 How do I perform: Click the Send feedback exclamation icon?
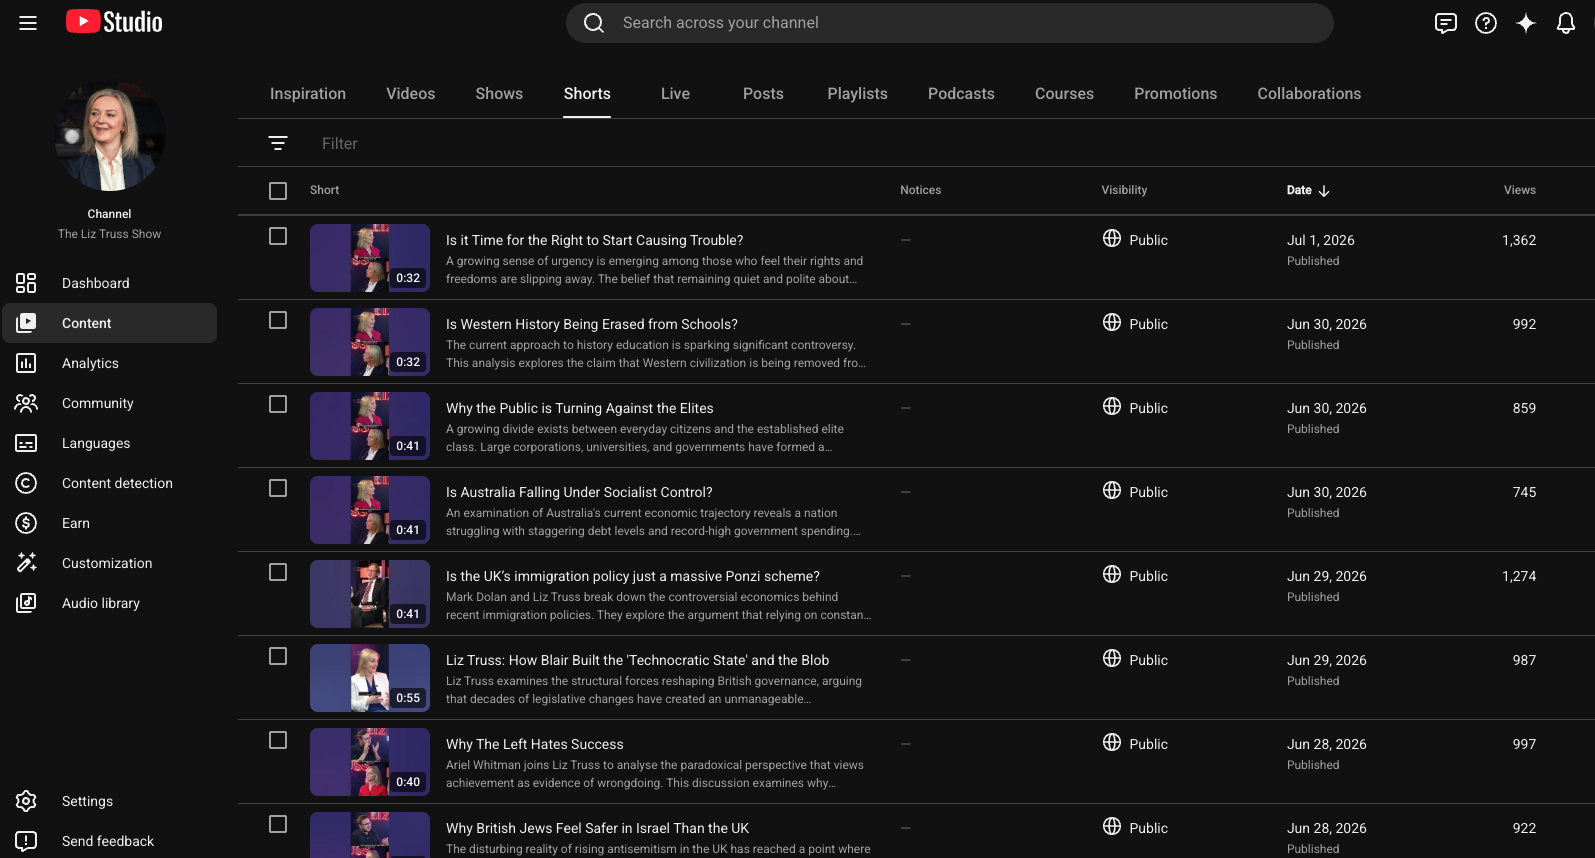26,841
